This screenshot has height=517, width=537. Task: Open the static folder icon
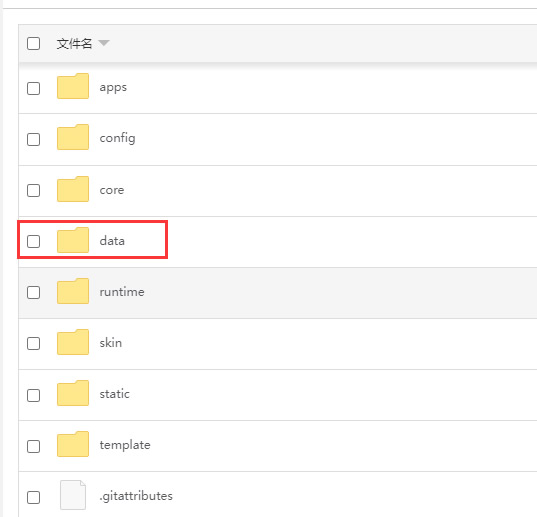pyautogui.click(x=73, y=393)
